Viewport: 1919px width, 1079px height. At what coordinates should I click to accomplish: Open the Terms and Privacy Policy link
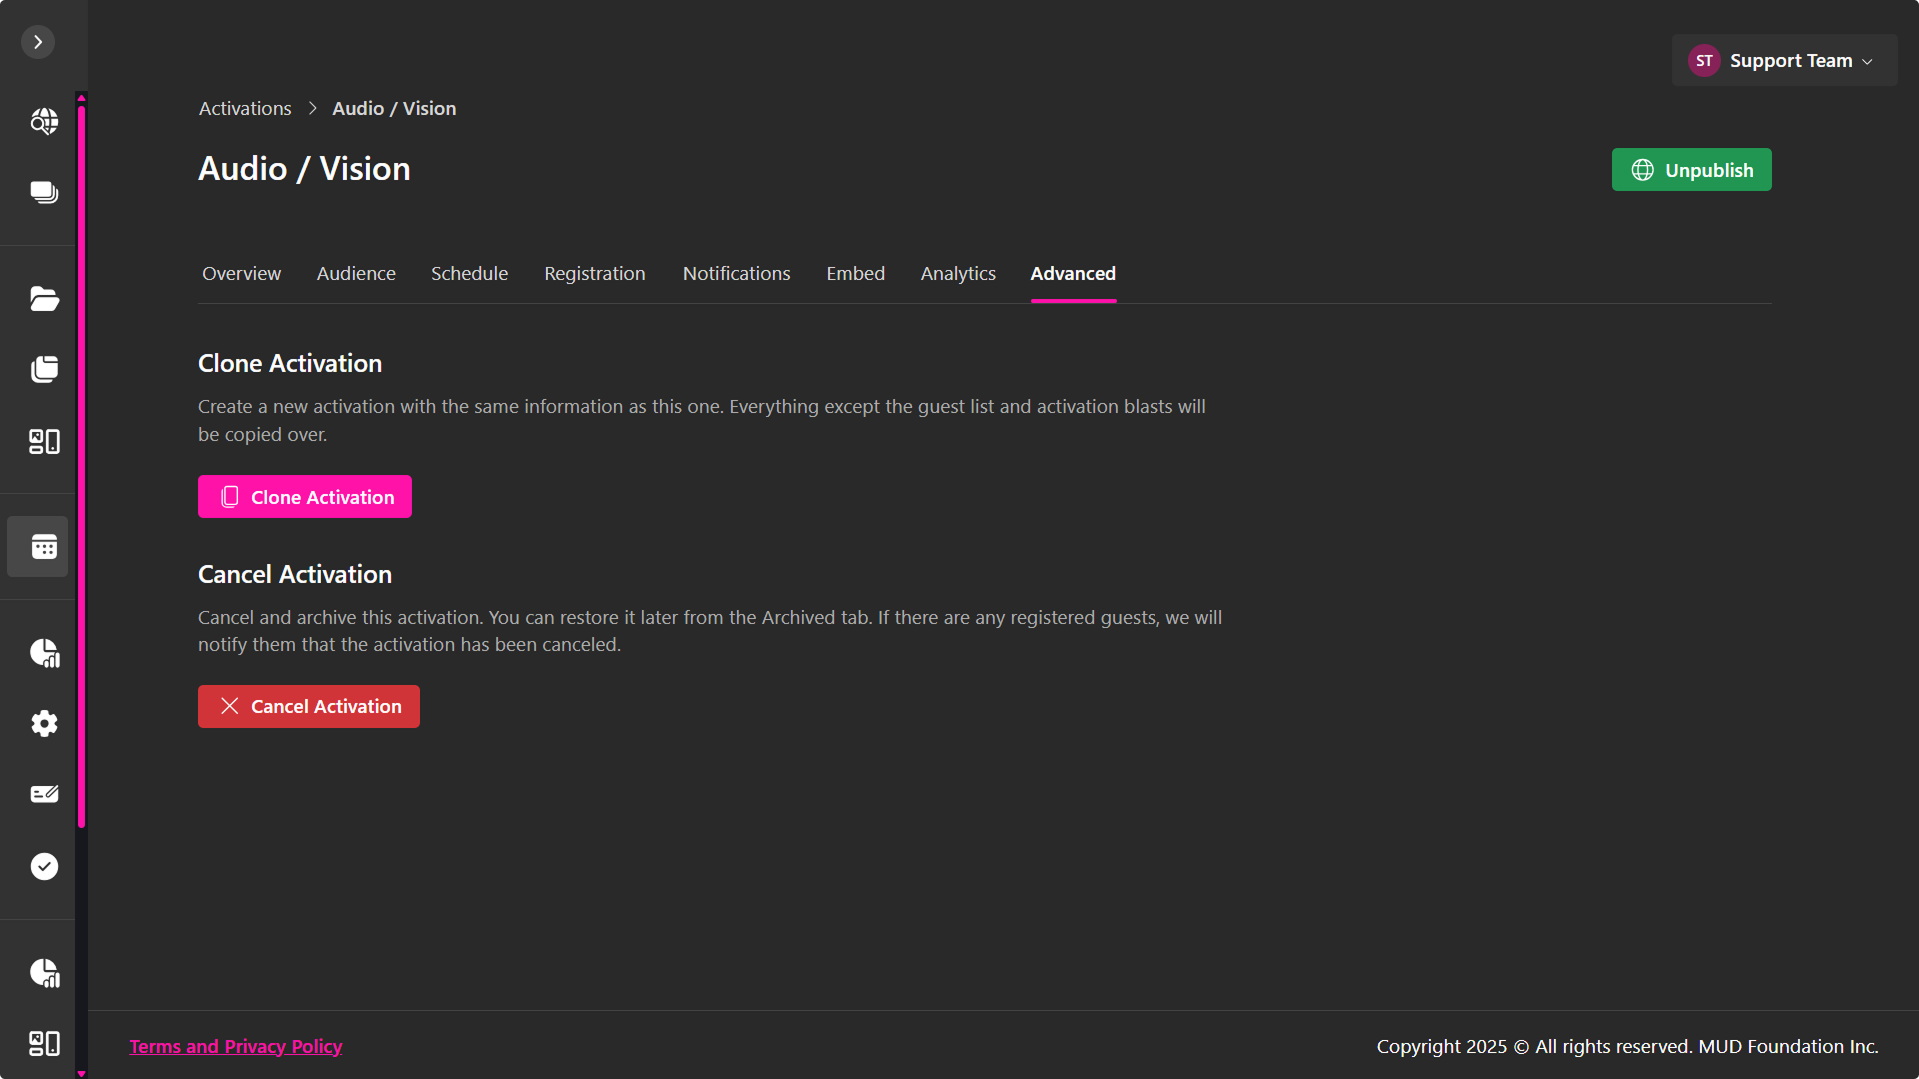point(236,1046)
